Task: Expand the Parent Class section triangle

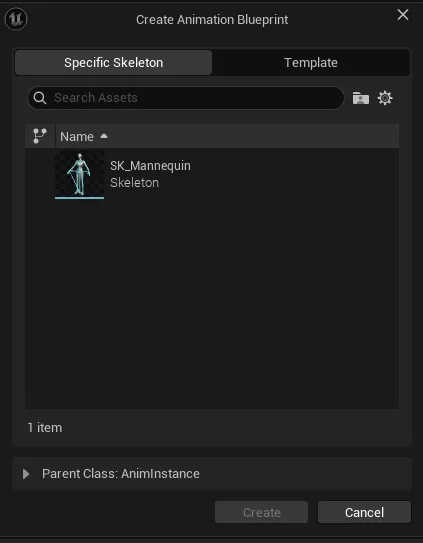Action: click(26, 474)
